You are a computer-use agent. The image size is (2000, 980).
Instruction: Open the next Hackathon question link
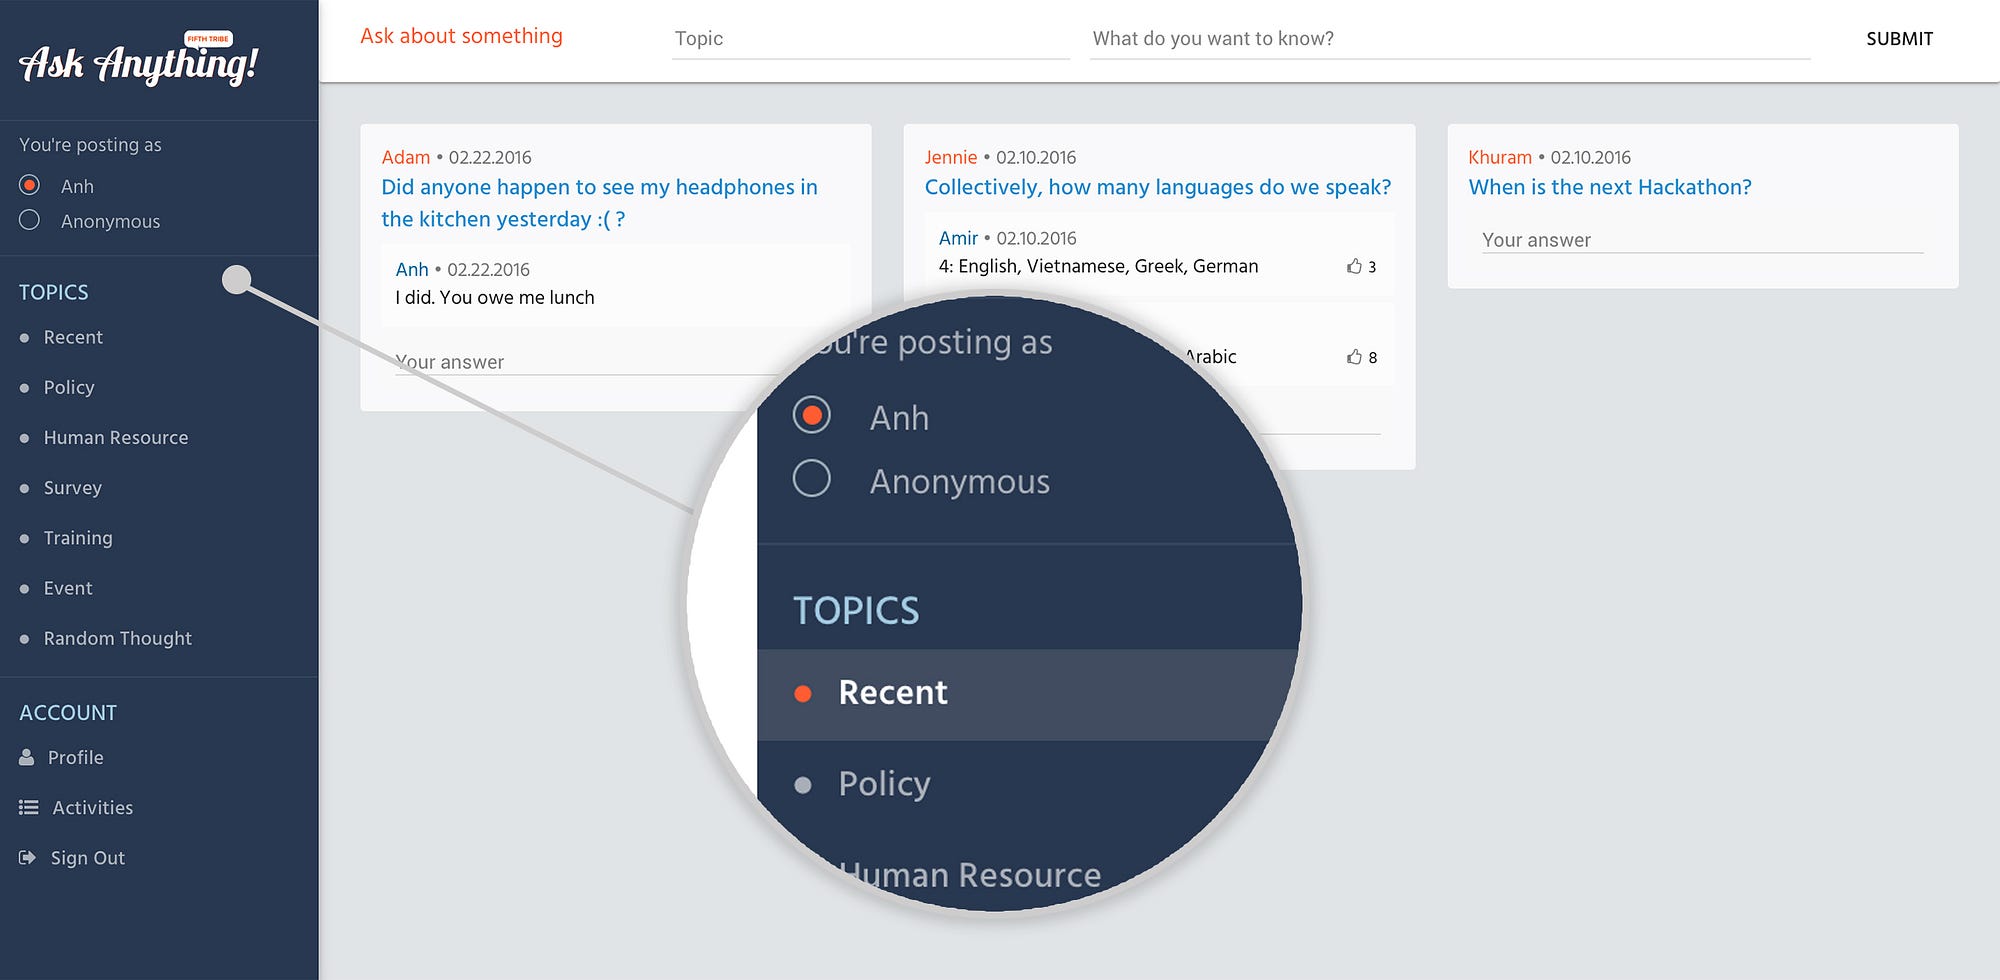coord(1609,187)
